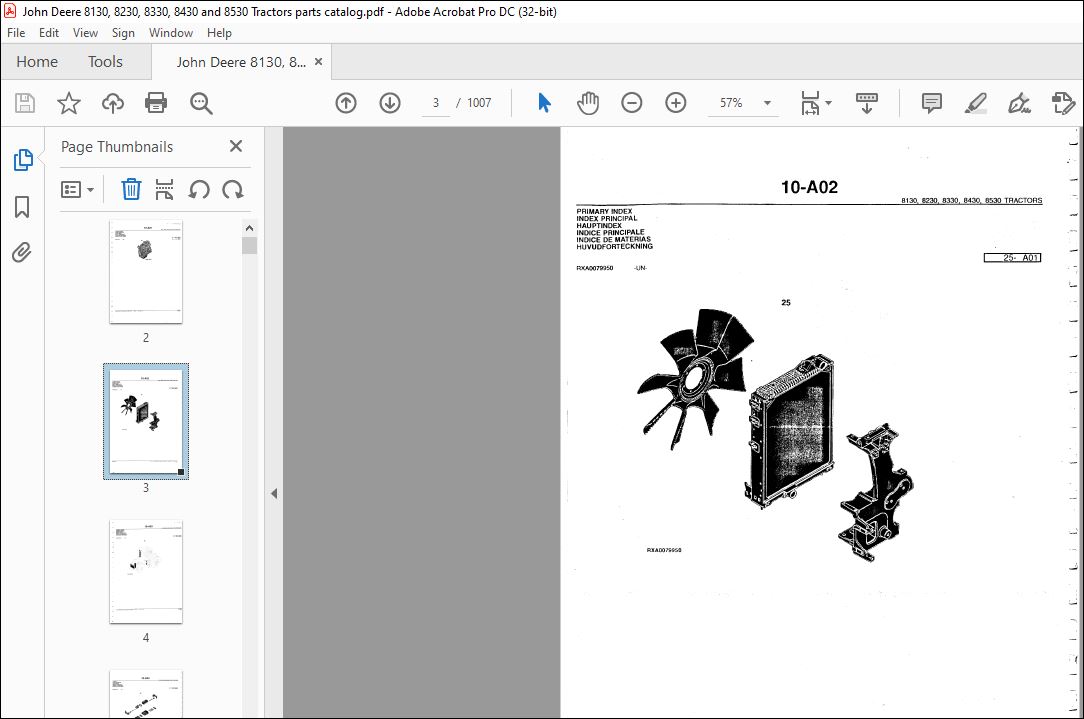Click thumbnails scrollbar up arrow
This screenshot has height=719, width=1084.
250,228
